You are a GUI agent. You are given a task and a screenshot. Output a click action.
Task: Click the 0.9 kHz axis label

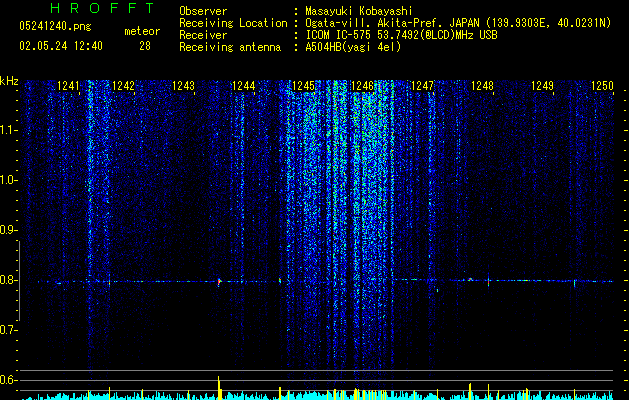point(8,230)
